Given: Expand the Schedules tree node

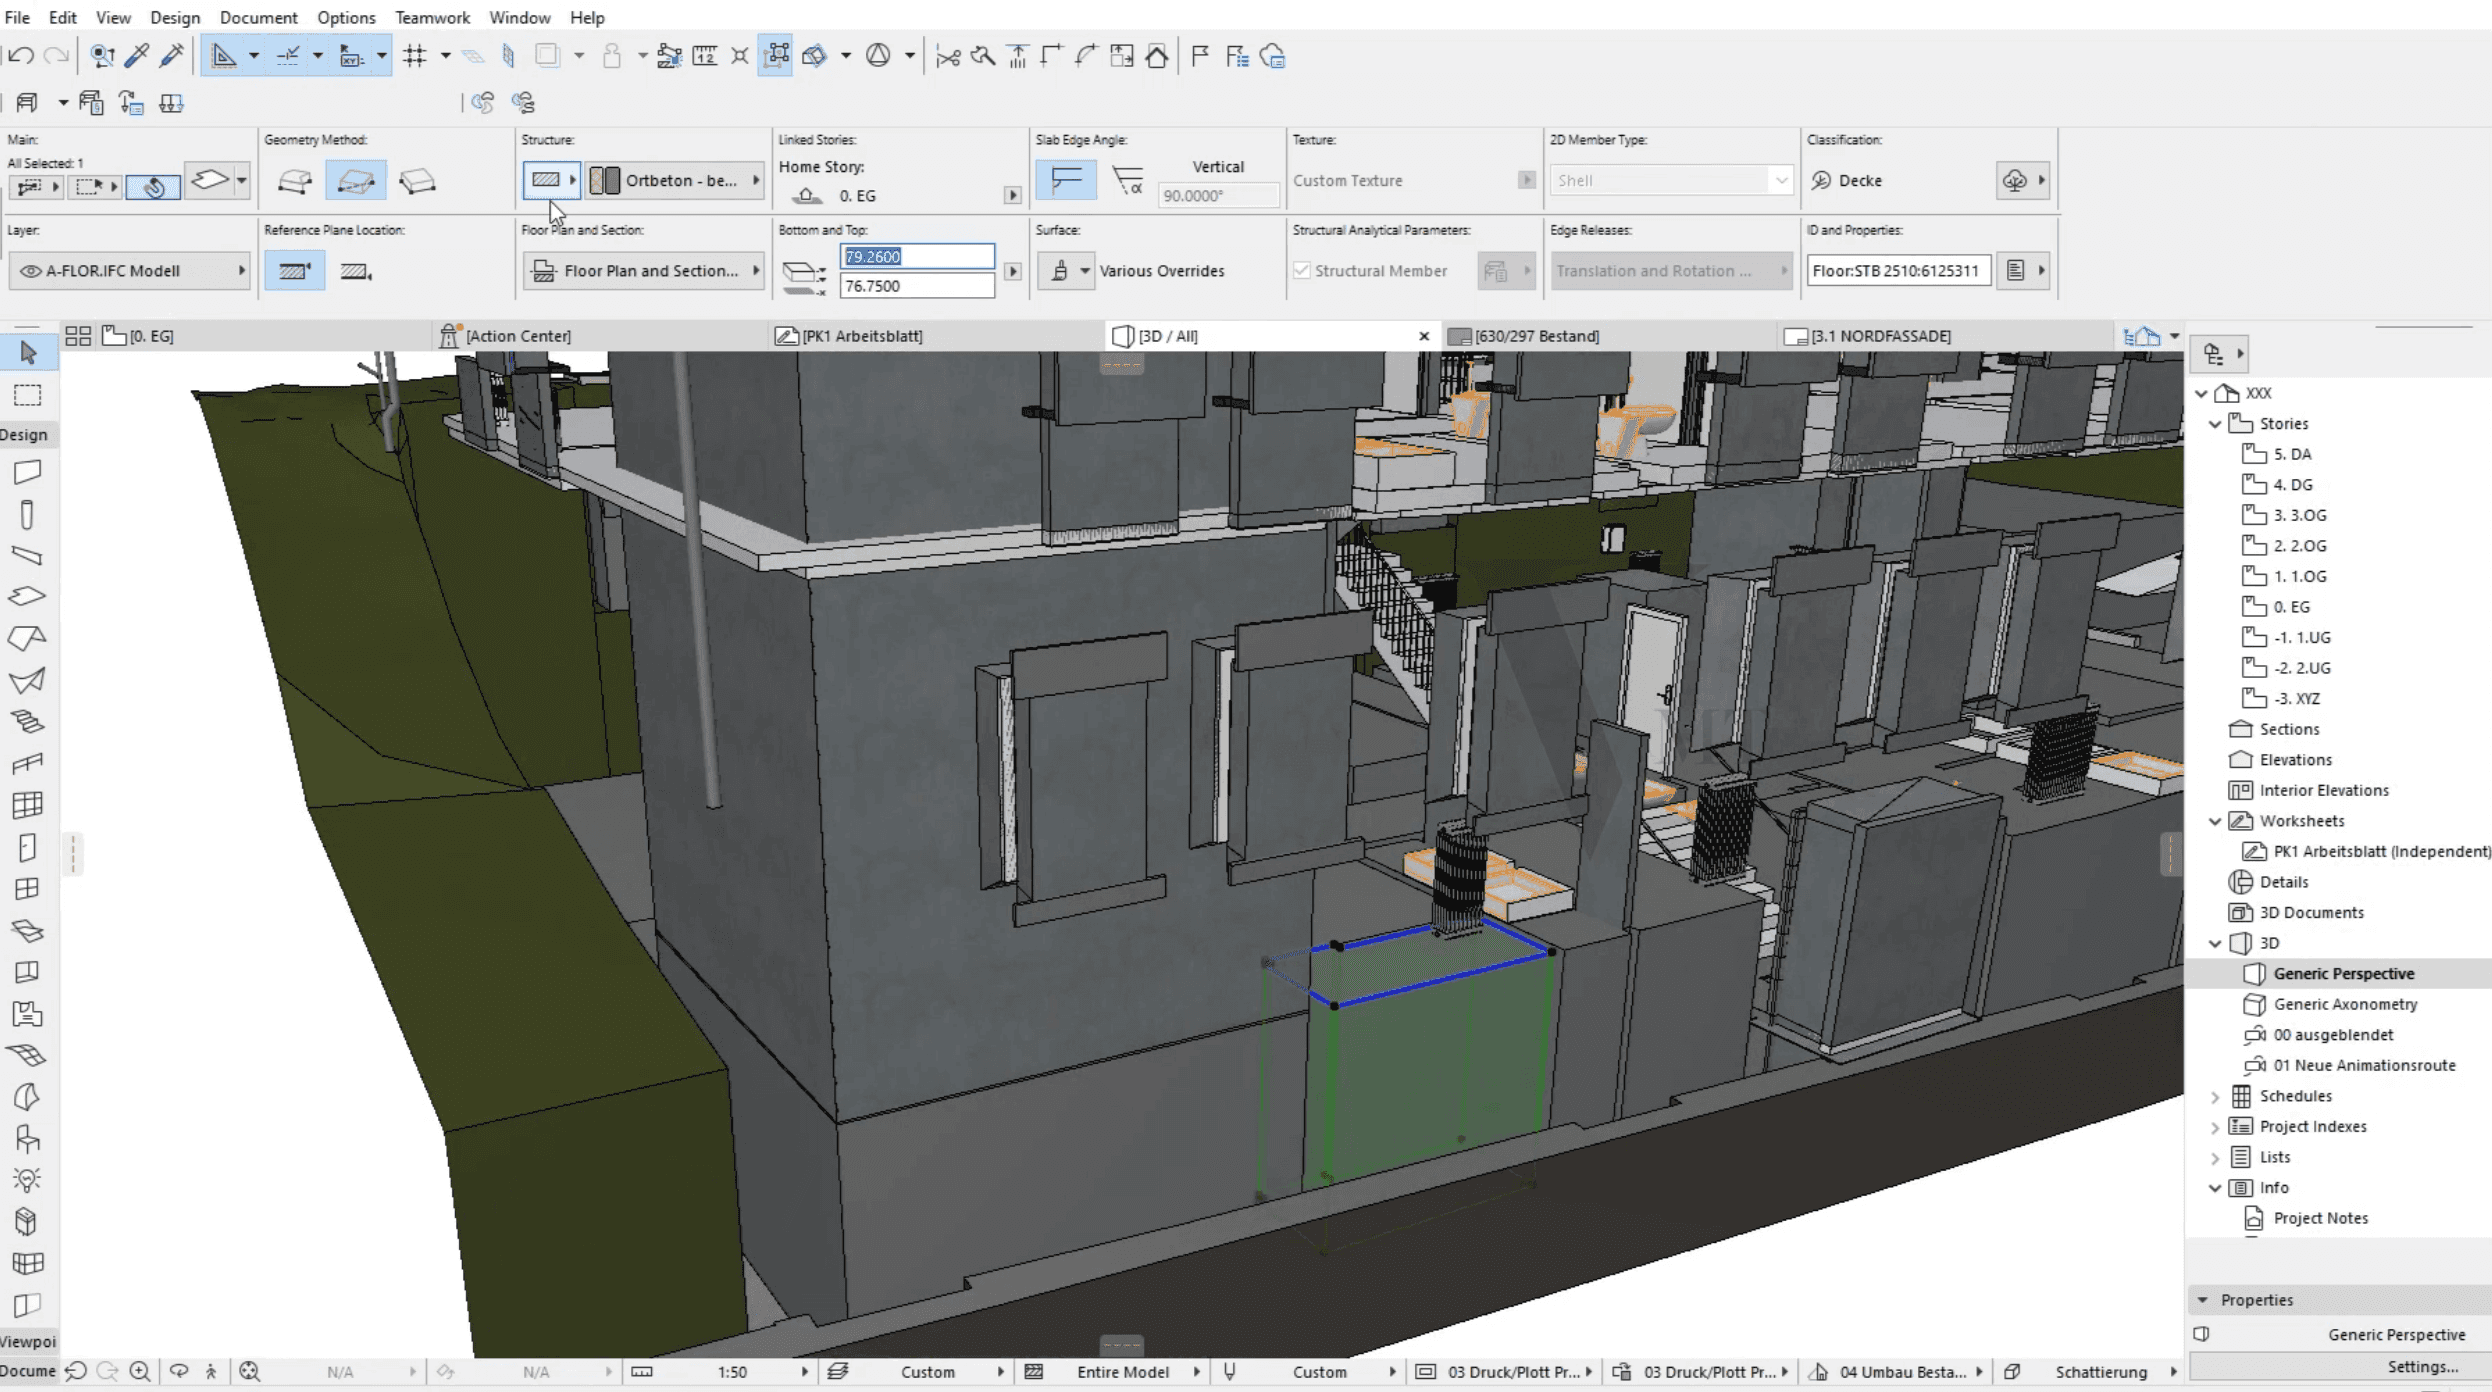Looking at the screenshot, I should coord(2215,1097).
